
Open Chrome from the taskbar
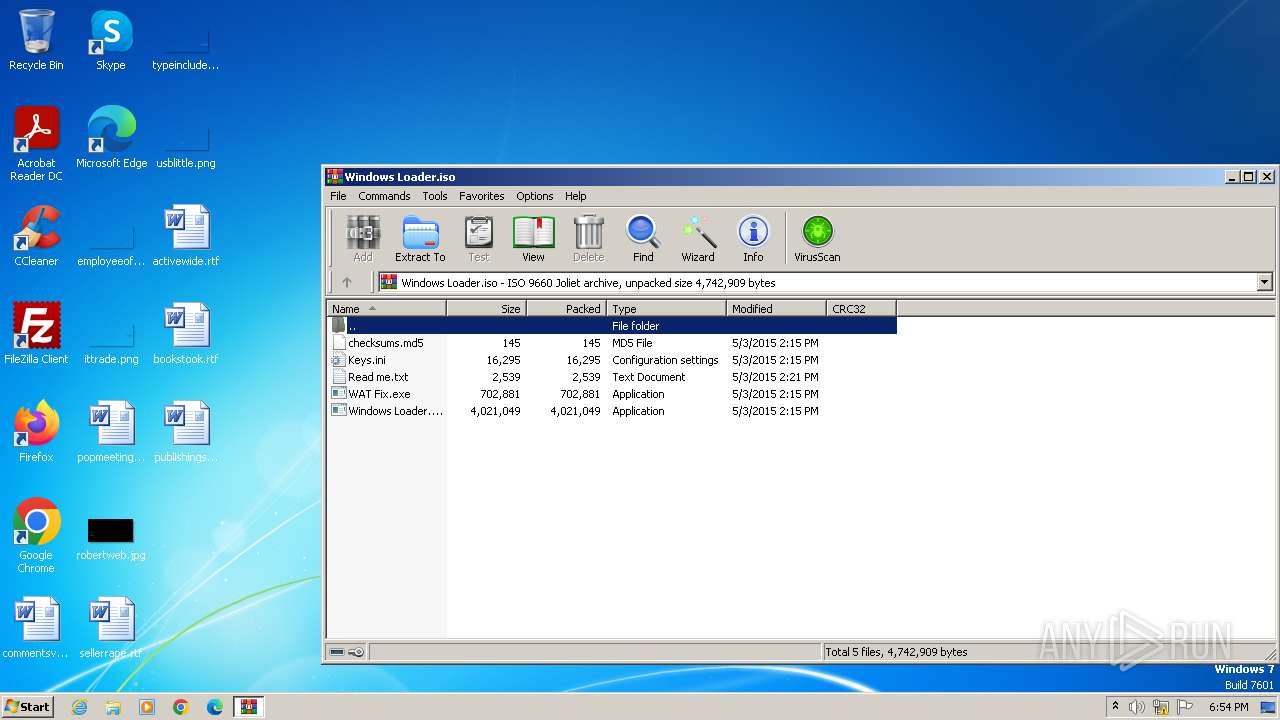(x=181, y=707)
